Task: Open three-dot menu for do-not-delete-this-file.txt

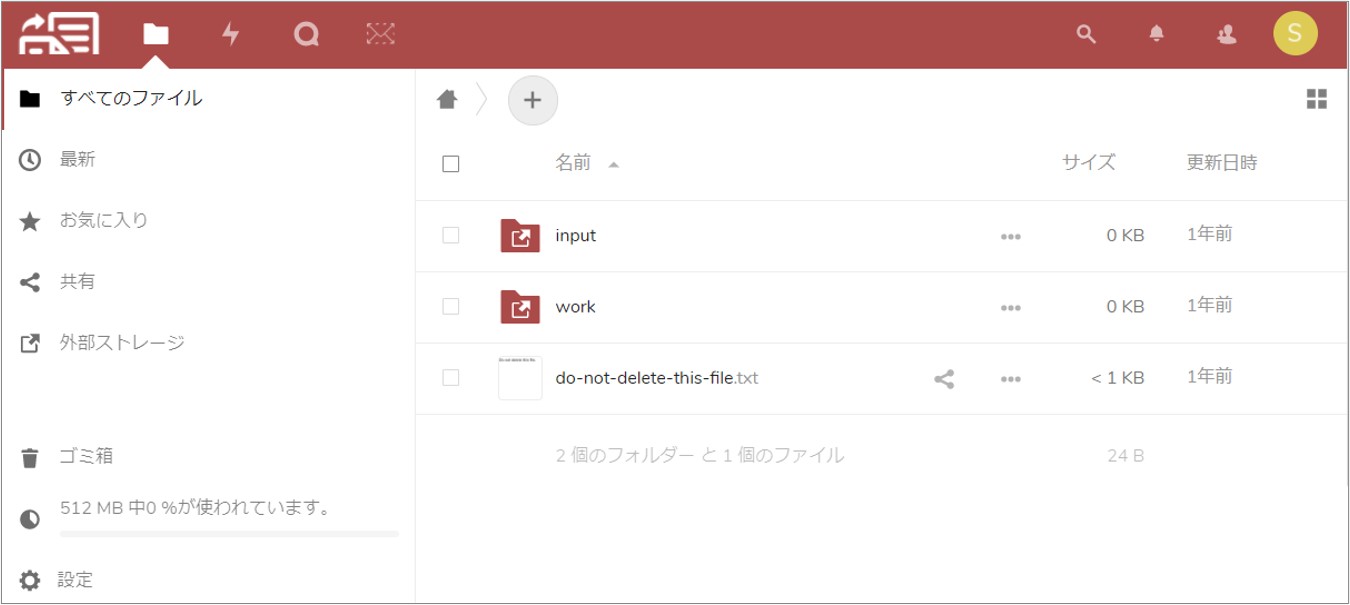Action: pos(1010,379)
